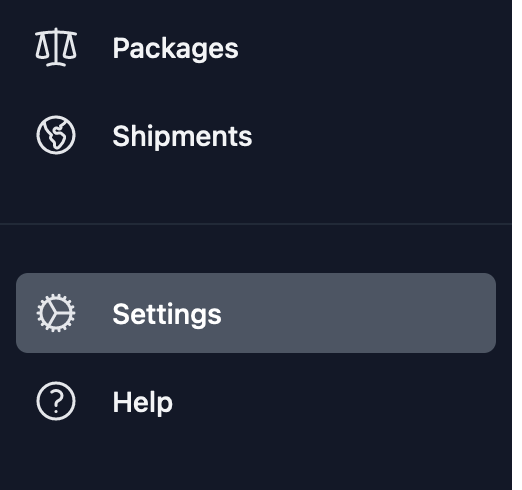Open the Packages section
The height and width of the screenshot is (490, 522).
point(256,48)
